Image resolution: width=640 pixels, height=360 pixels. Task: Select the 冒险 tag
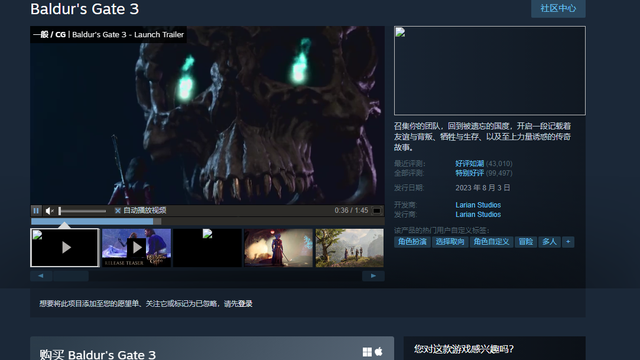[526, 242]
